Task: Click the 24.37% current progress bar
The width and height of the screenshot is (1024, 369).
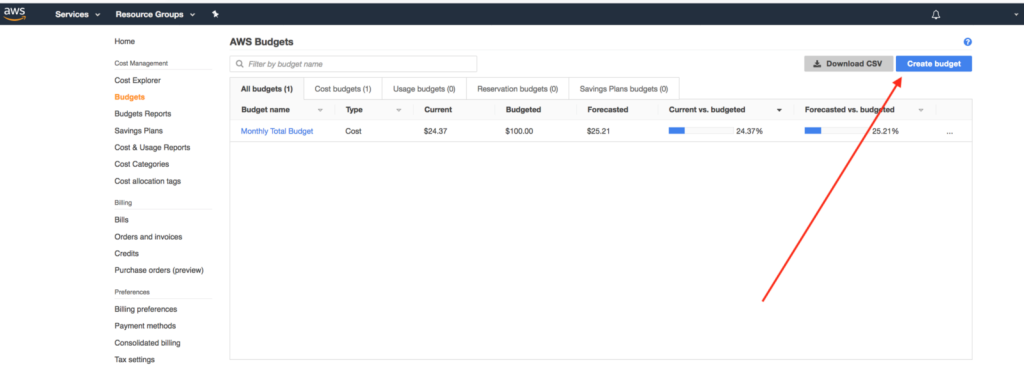Action: tap(701, 131)
